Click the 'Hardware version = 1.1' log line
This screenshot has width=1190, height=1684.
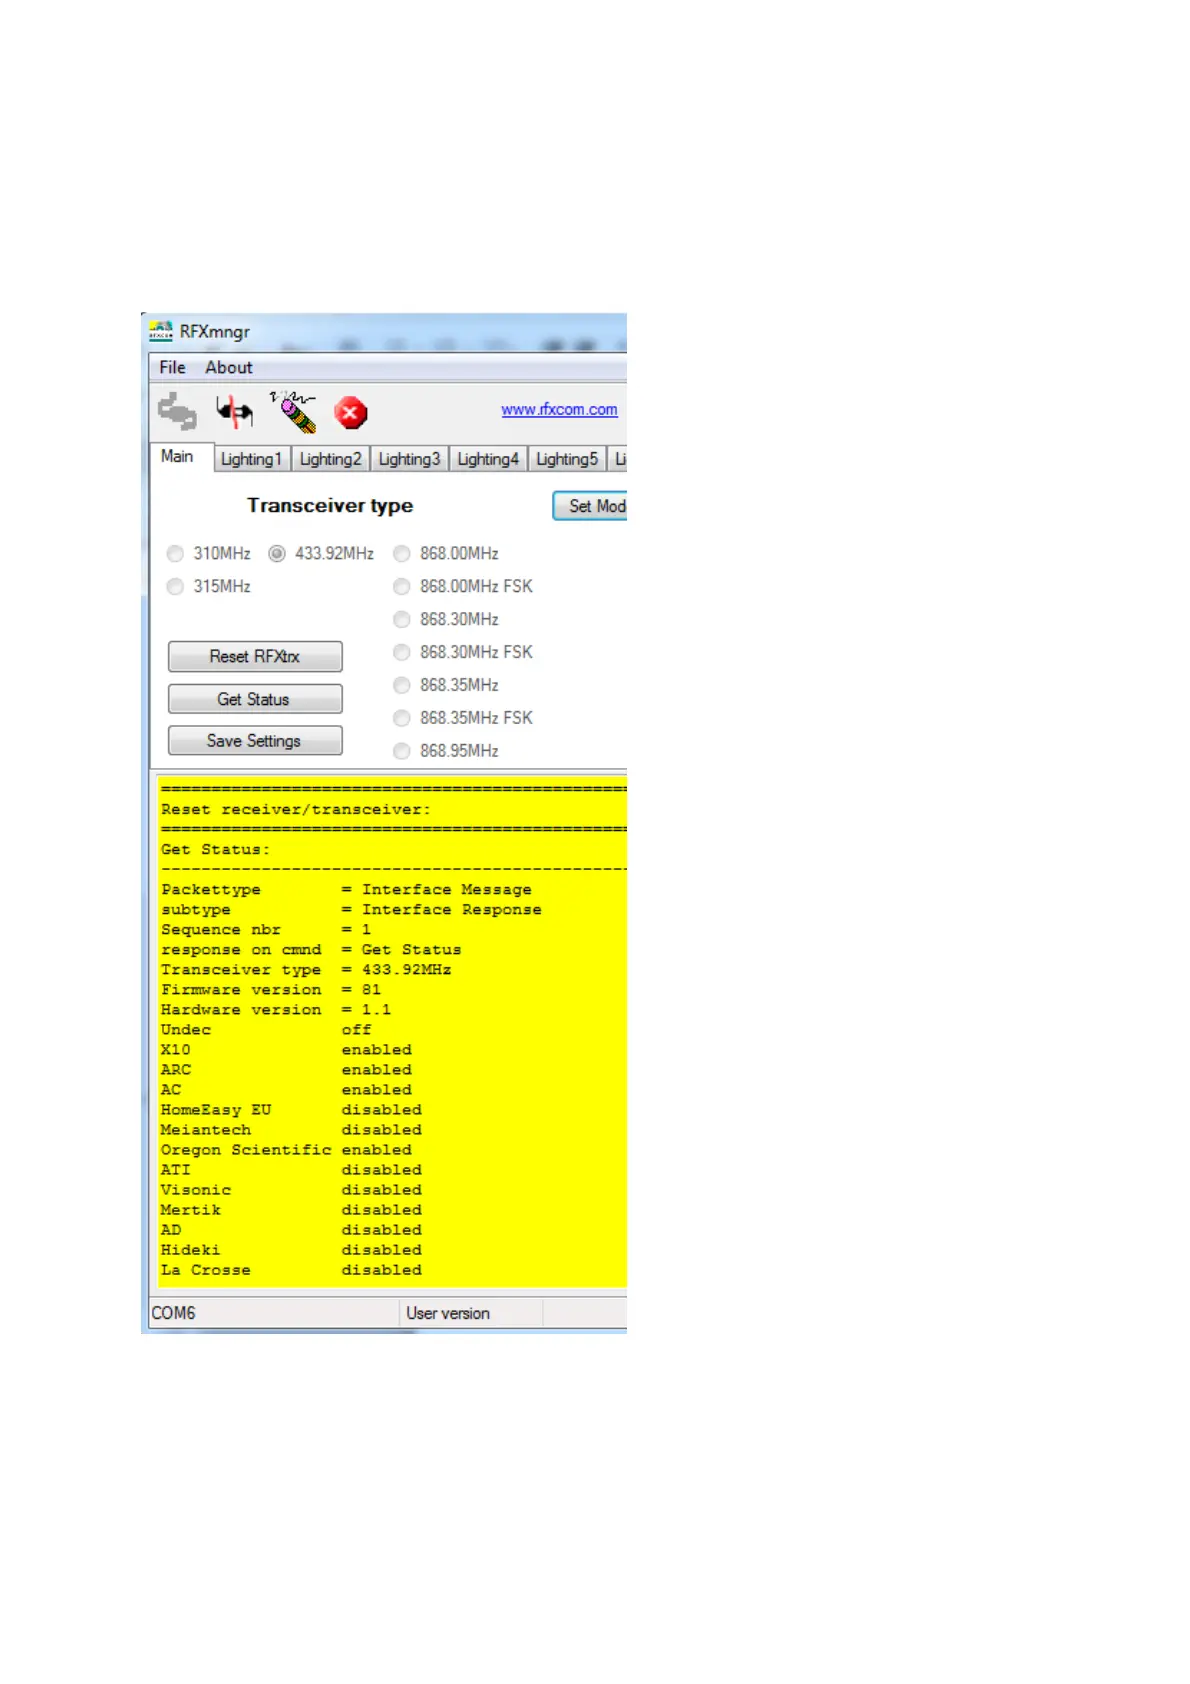pos(276,1010)
